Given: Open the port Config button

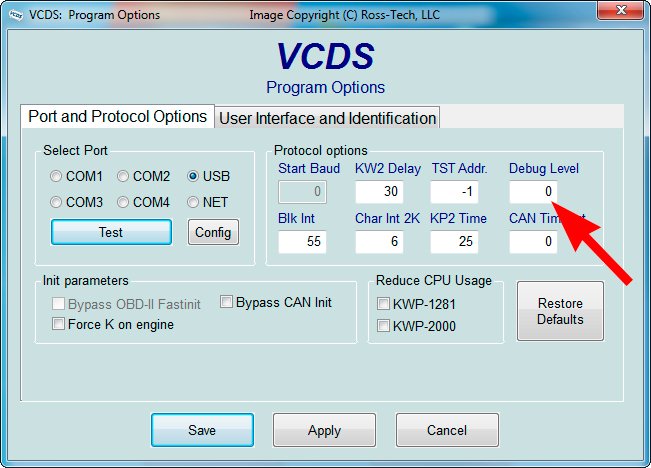Looking at the screenshot, I should (213, 232).
